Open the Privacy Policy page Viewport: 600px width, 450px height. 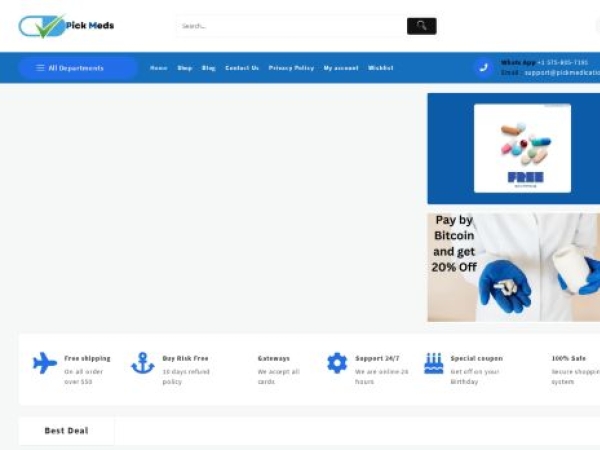pyautogui.click(x=291, y=68)
